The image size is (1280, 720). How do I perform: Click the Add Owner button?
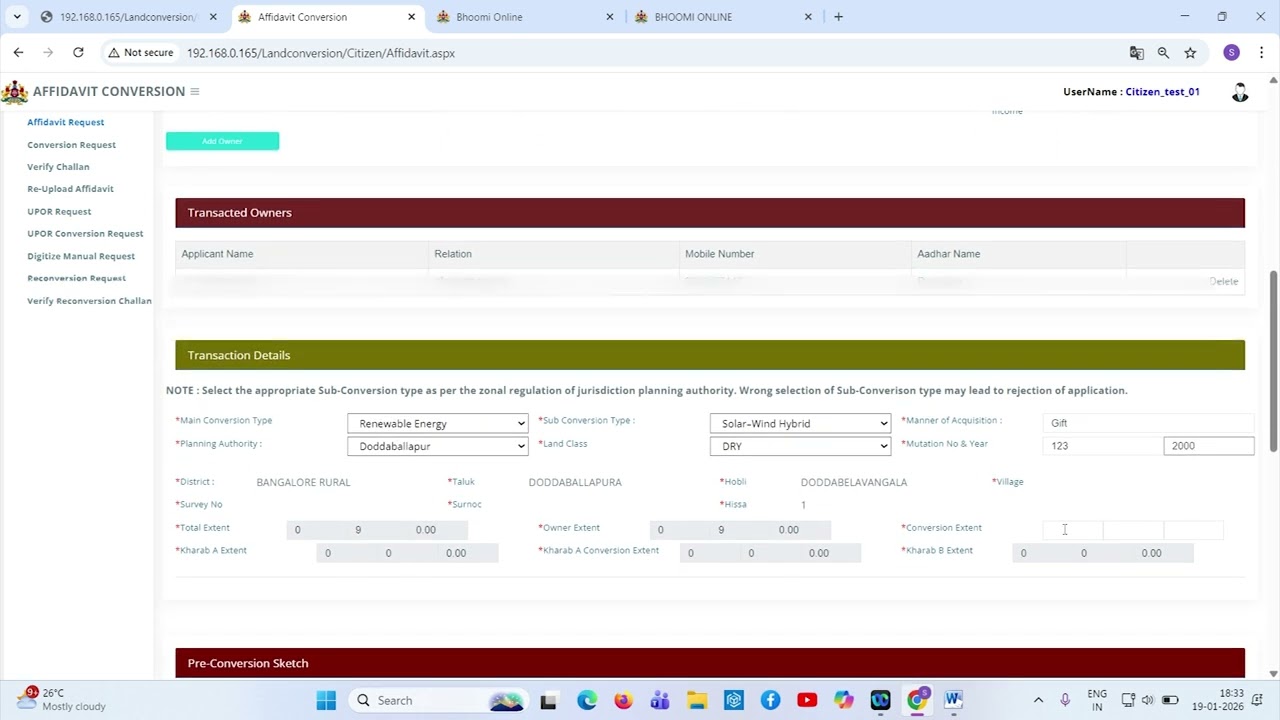pos(222,141)
